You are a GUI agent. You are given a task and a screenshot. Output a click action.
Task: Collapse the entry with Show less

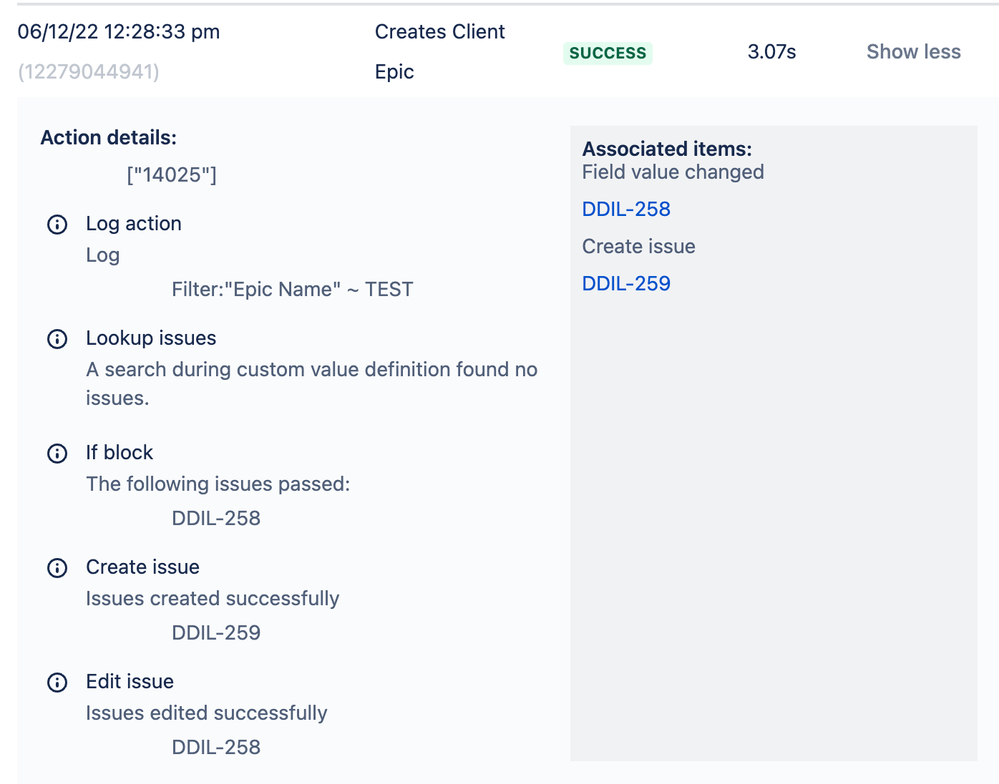[913, 52]
